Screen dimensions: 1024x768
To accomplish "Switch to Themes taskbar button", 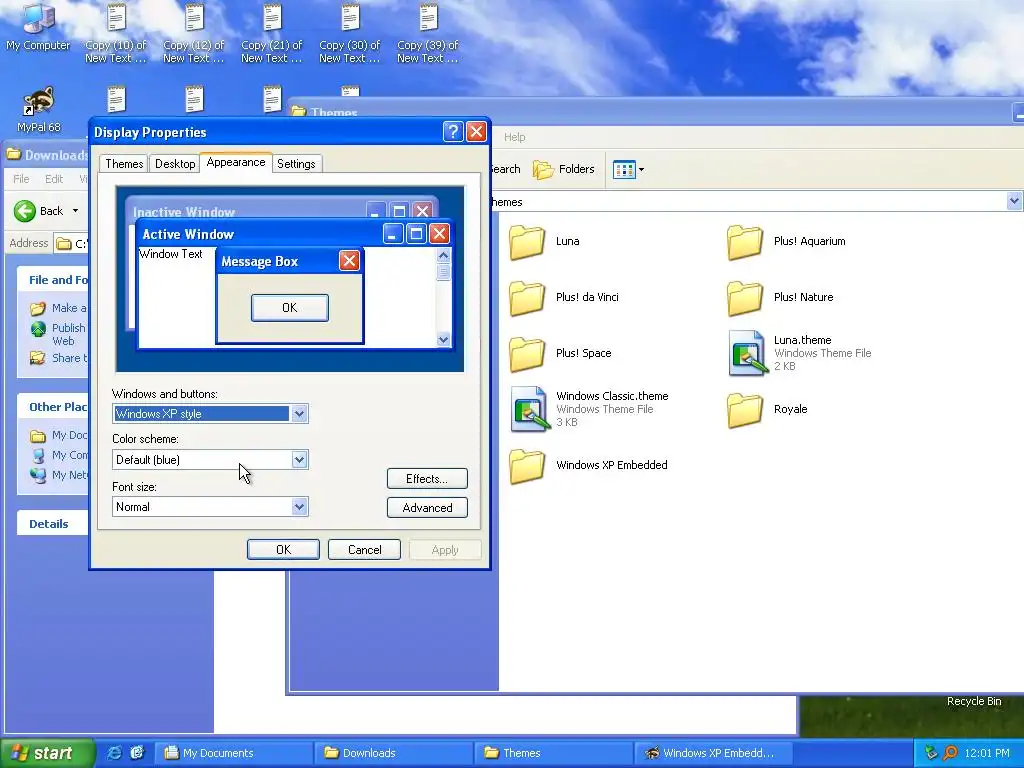I will tap(554, 753).
